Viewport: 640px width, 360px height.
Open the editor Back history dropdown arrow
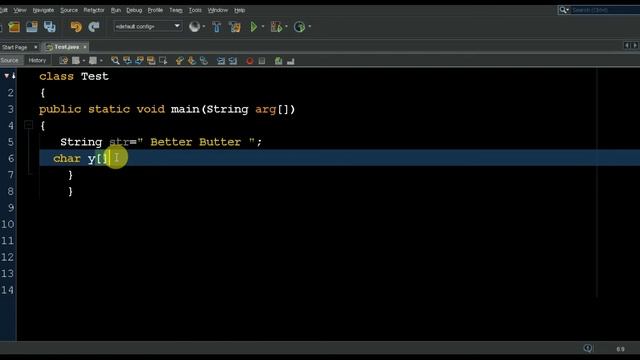[x=84, y=61]
